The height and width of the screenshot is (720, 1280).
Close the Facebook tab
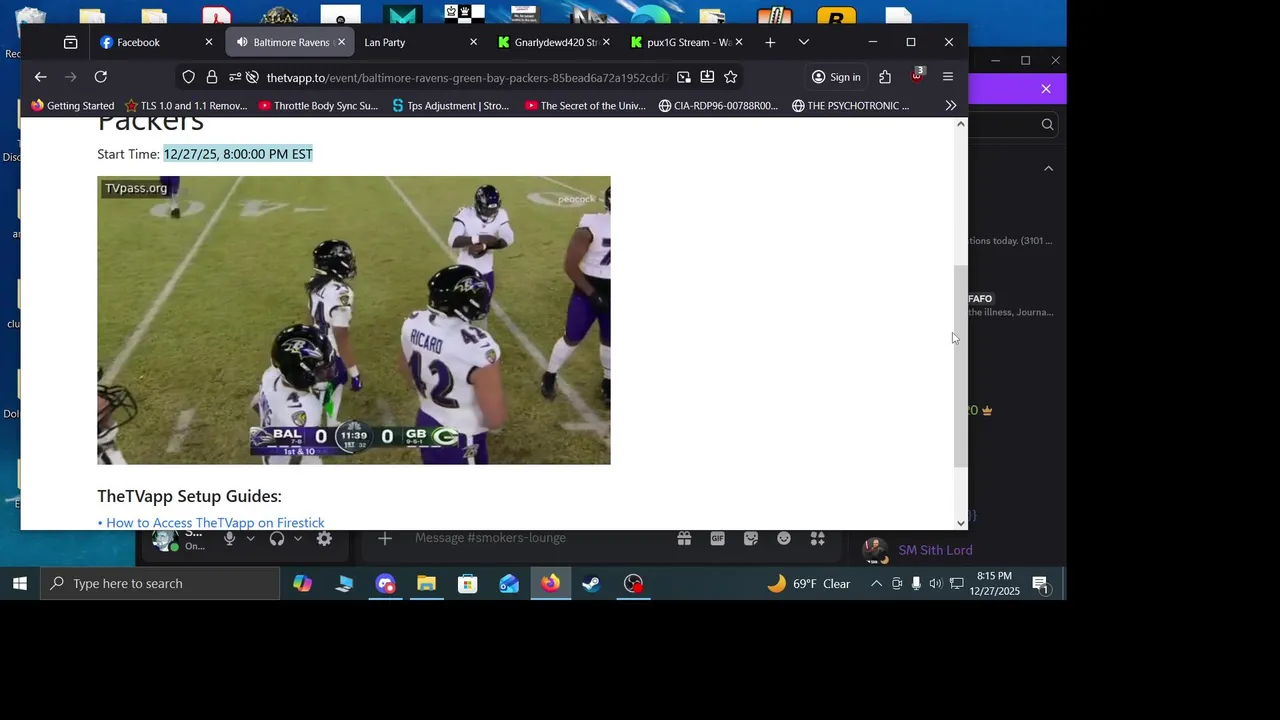coord(208,42)
